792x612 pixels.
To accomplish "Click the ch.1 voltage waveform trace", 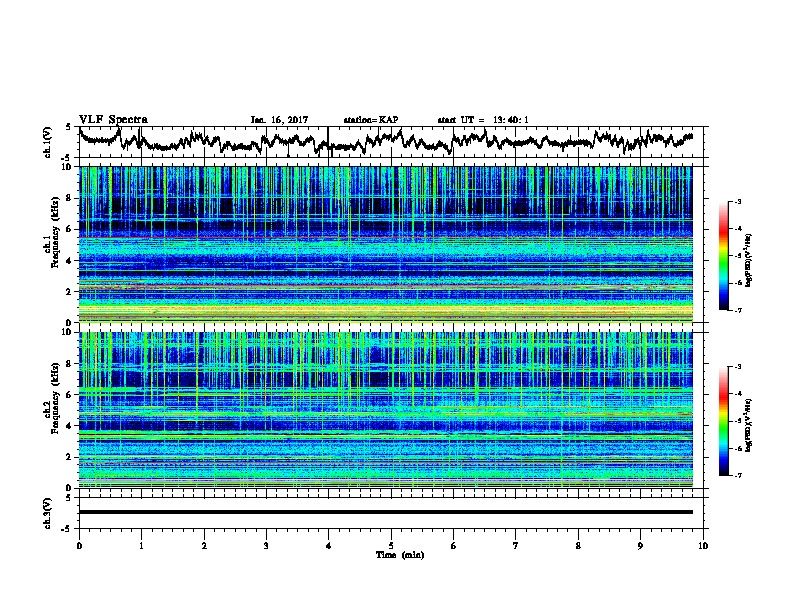I will click(385, 141).
